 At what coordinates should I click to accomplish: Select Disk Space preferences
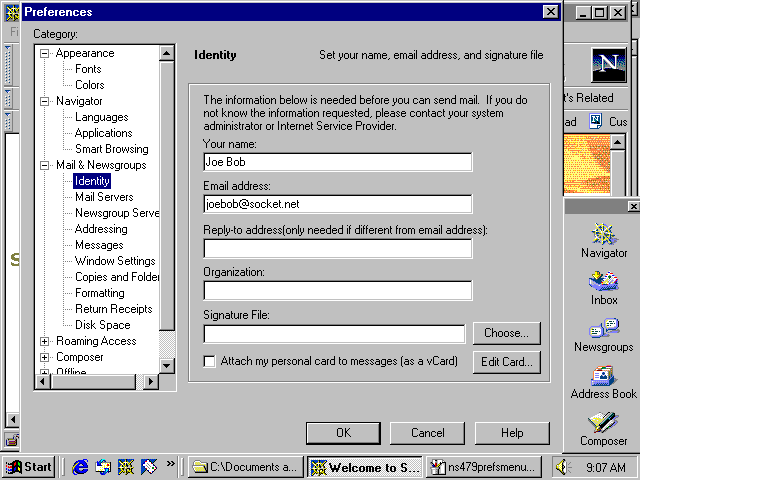103,325
